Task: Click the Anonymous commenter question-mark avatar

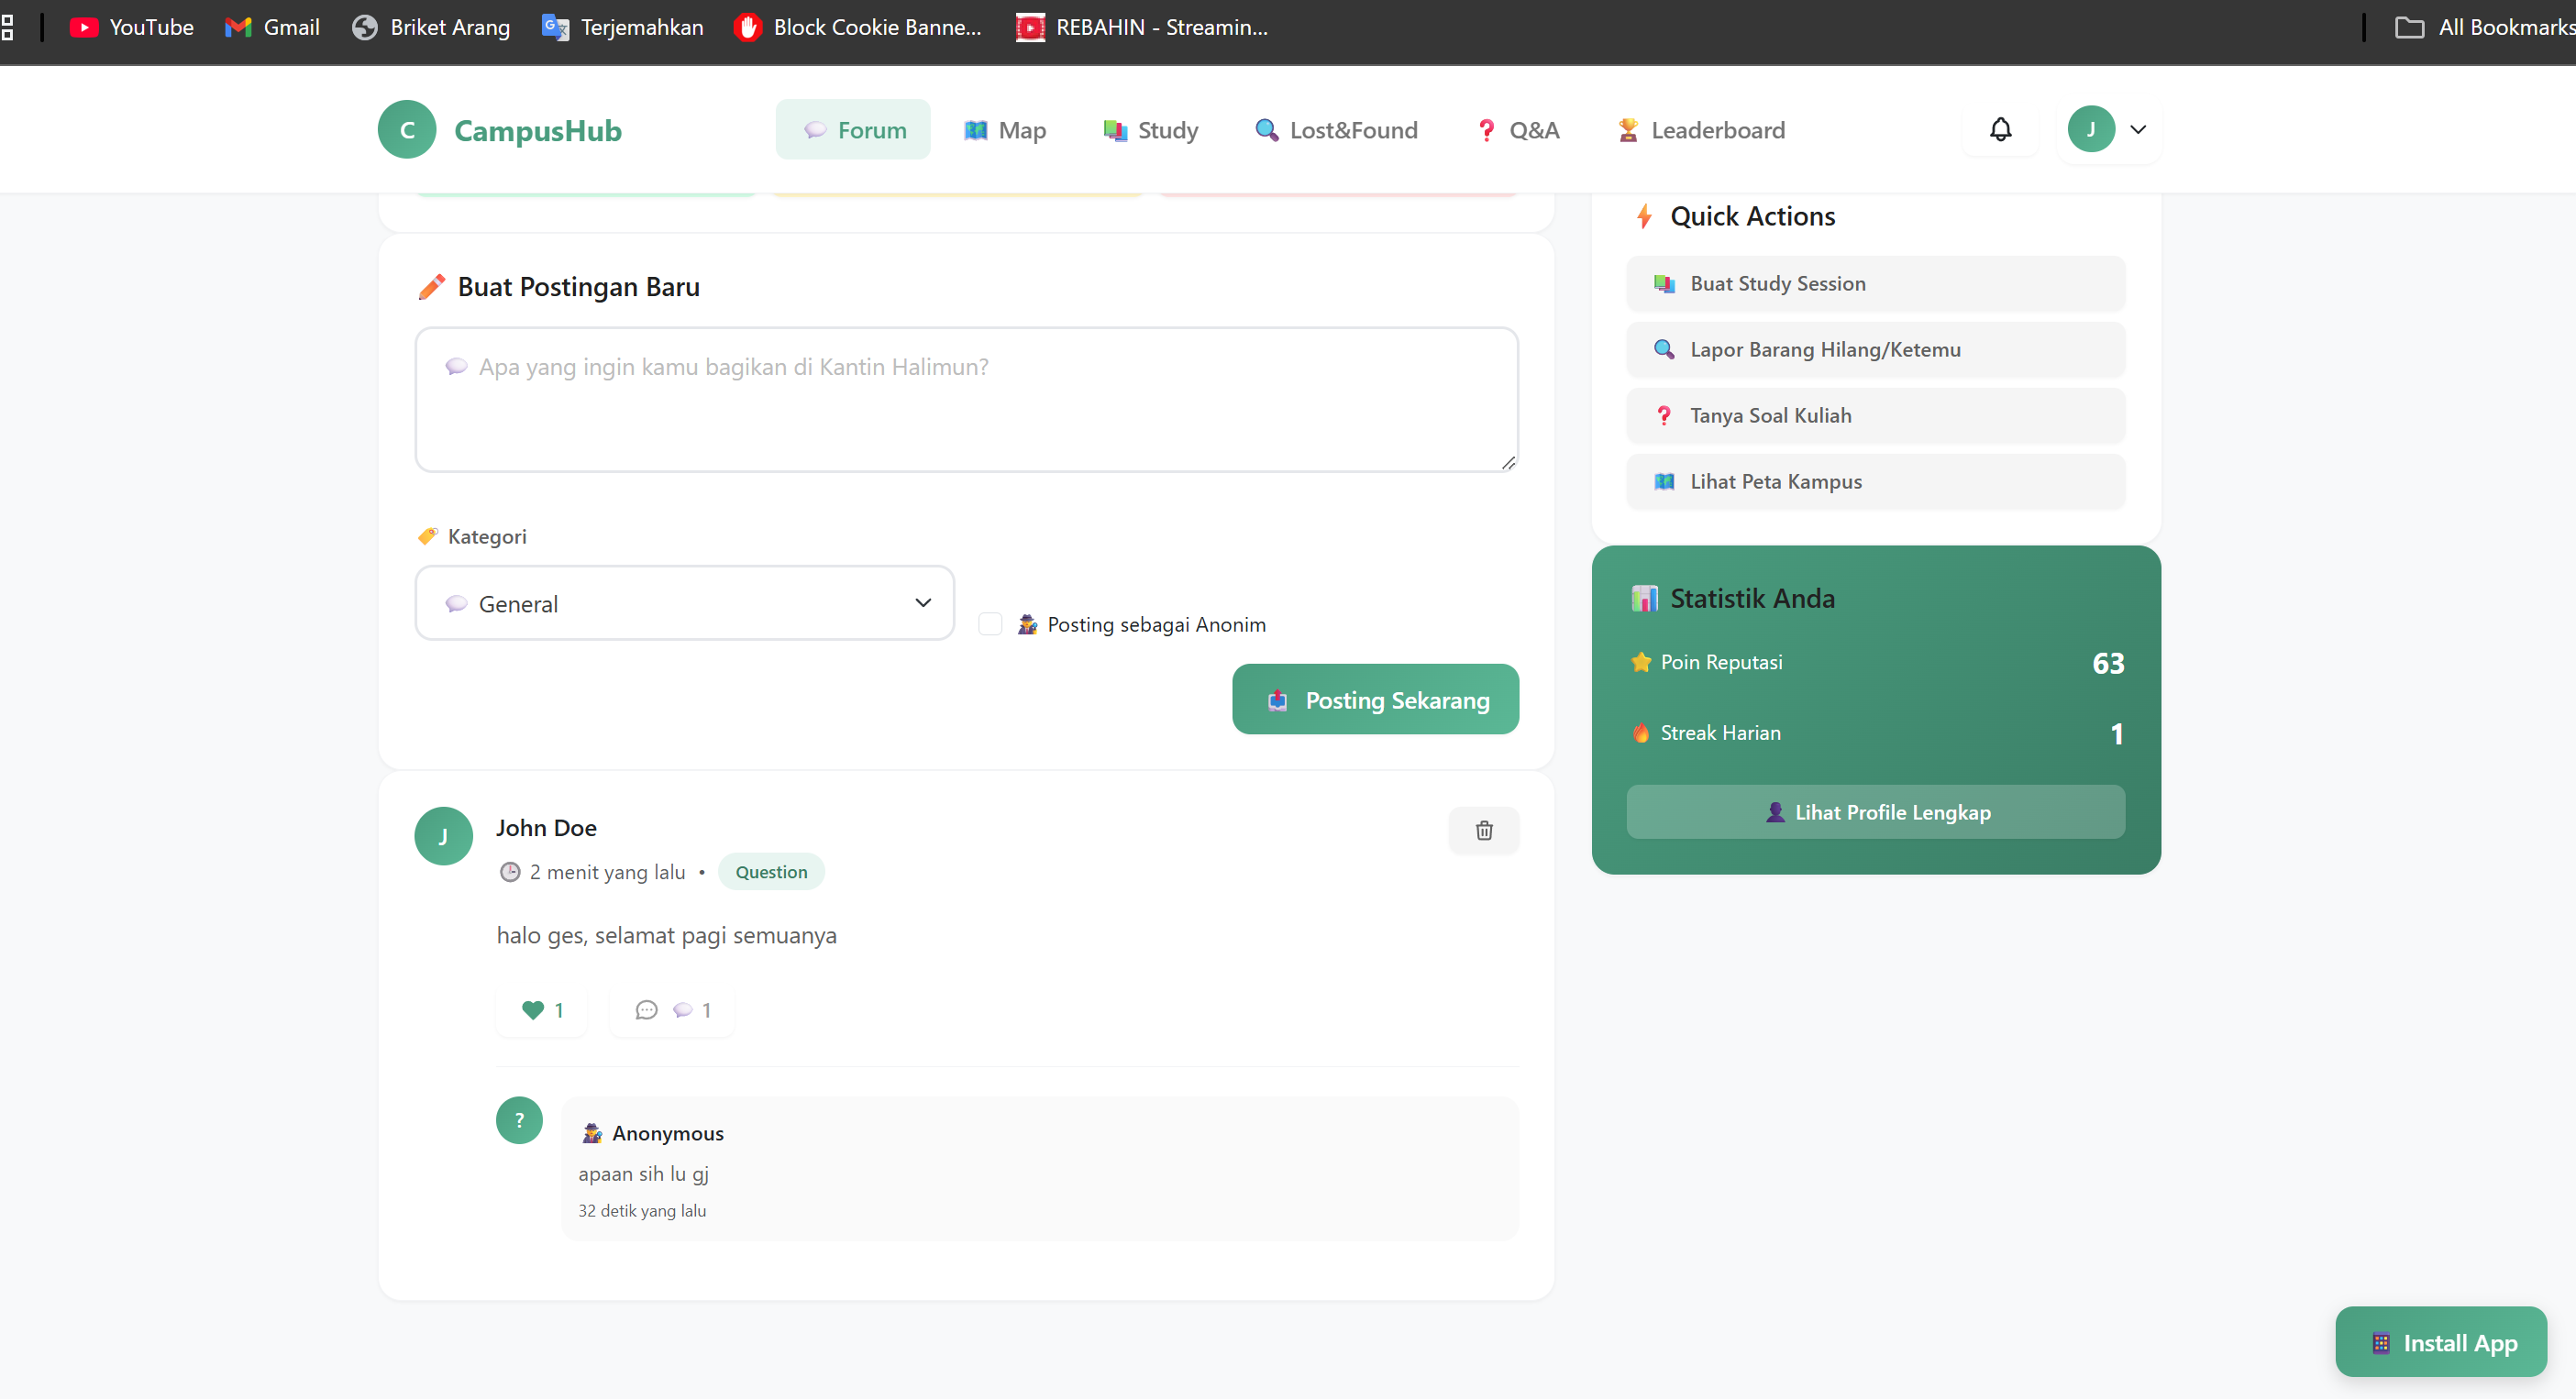Action: point(519,1120)
